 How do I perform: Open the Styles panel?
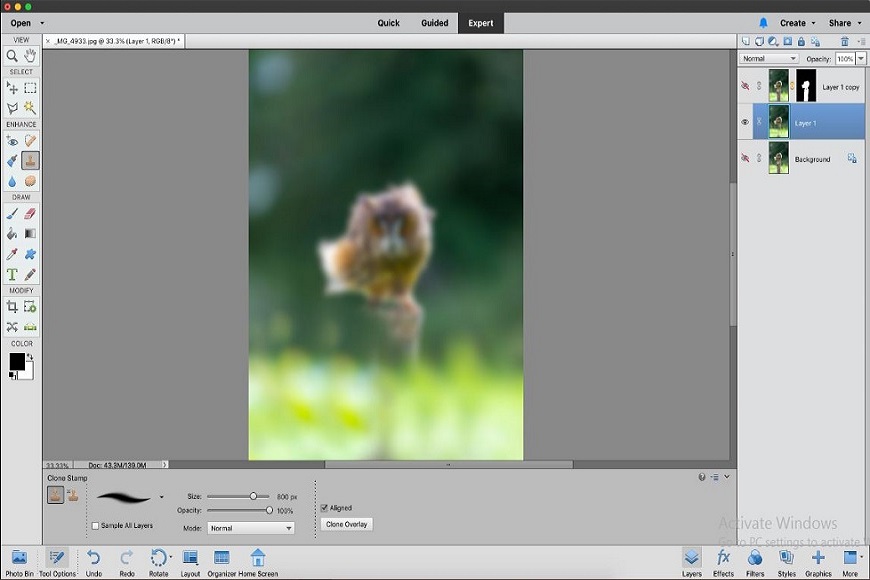tap(786, 563)
